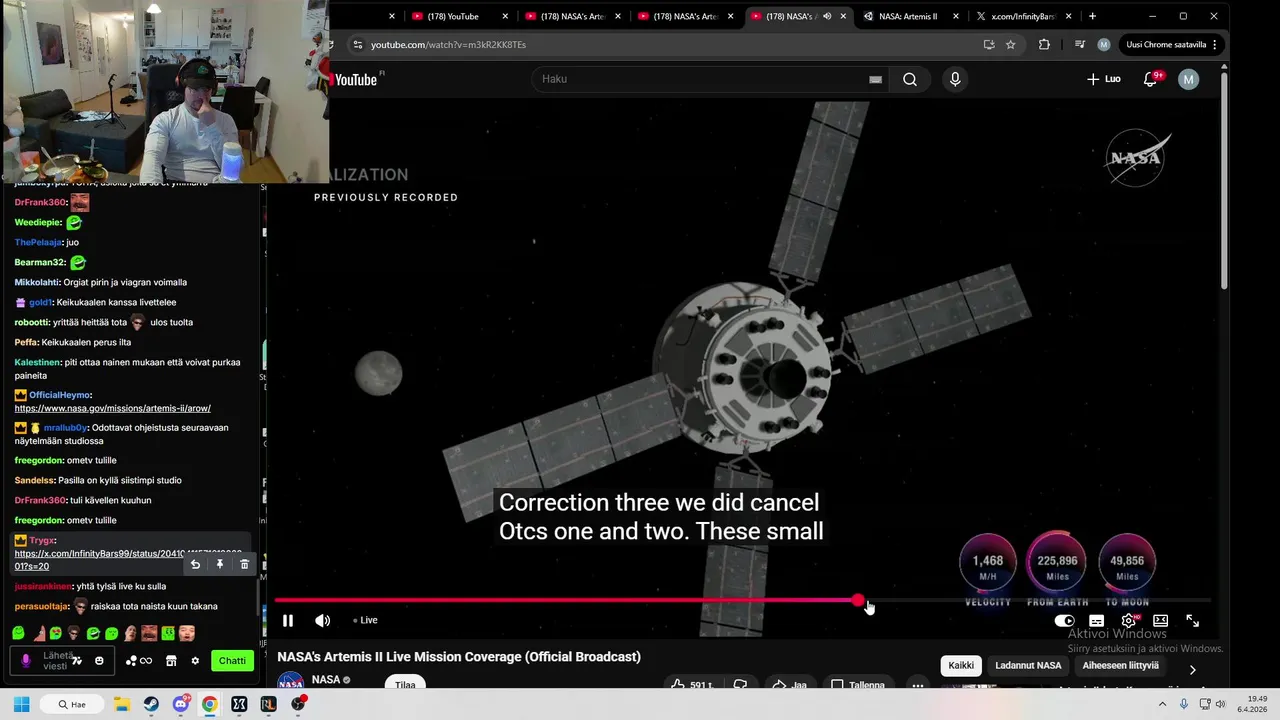Send chat with green Chatti button

232,661
